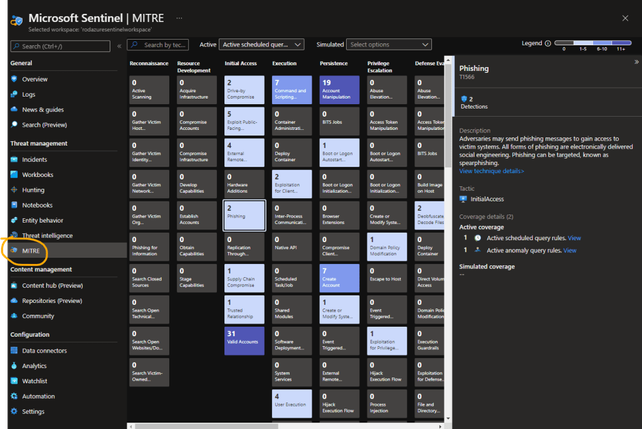This screenshot has height=429, width=642.
Task: Click the shield Detections icon in Phishing panel
Action: coord(464,99)
